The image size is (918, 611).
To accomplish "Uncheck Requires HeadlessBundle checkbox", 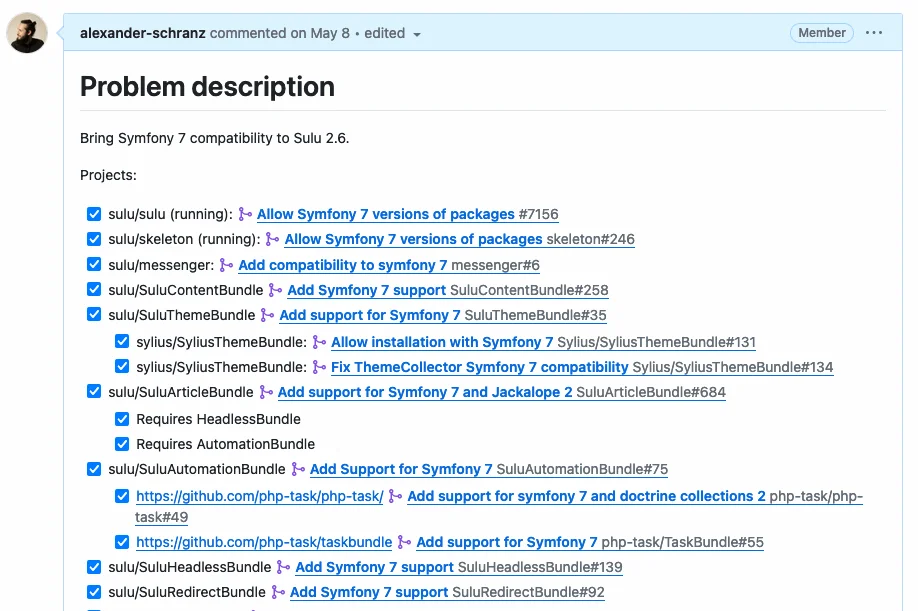I will click(x=122, y=419).
